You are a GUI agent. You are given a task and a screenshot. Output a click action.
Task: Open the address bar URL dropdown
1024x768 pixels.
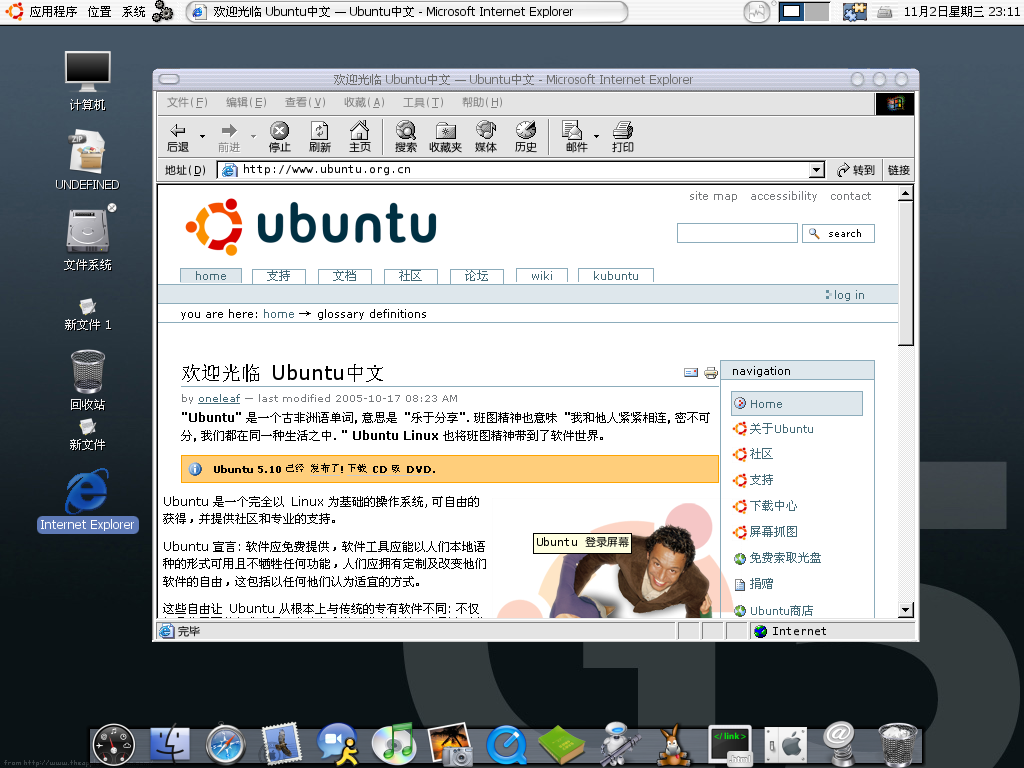click(x=816, y=170)
